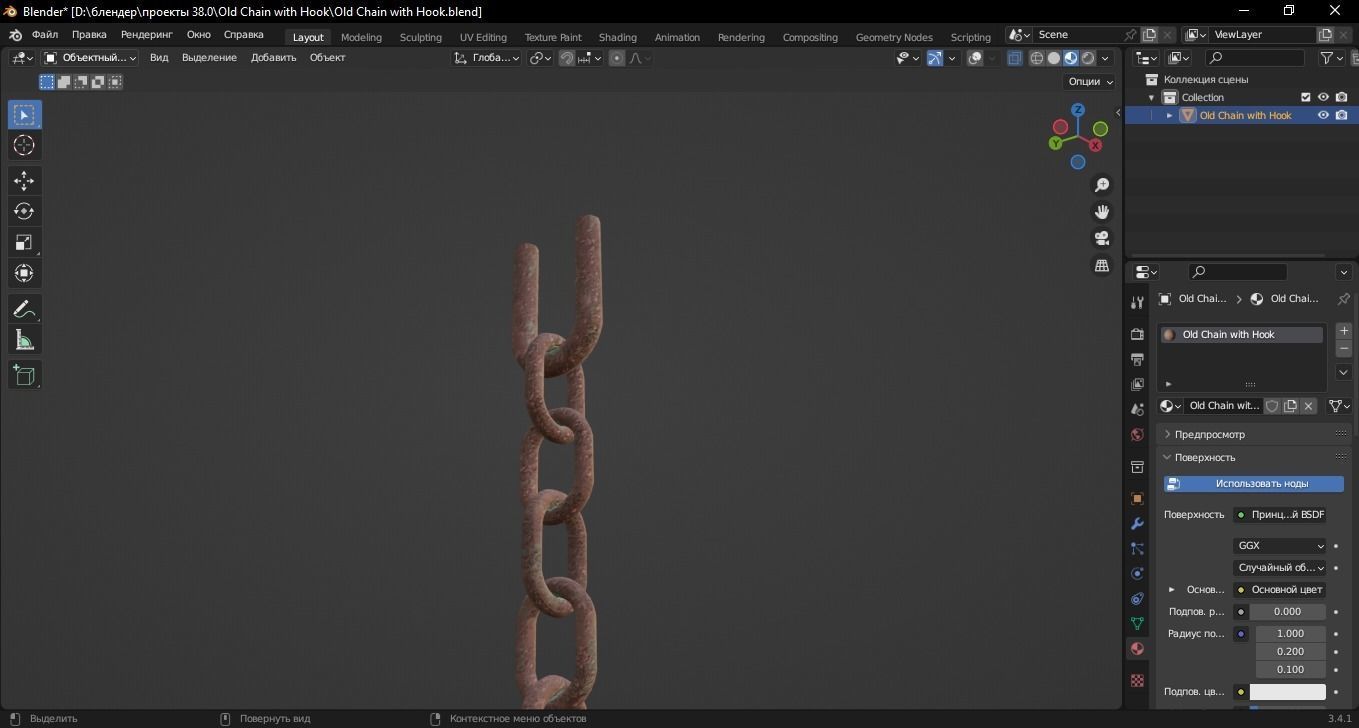Pick the Rotate tool
Image resolution: width=1359 pixels, height=728 pixels.
[24, 211]
